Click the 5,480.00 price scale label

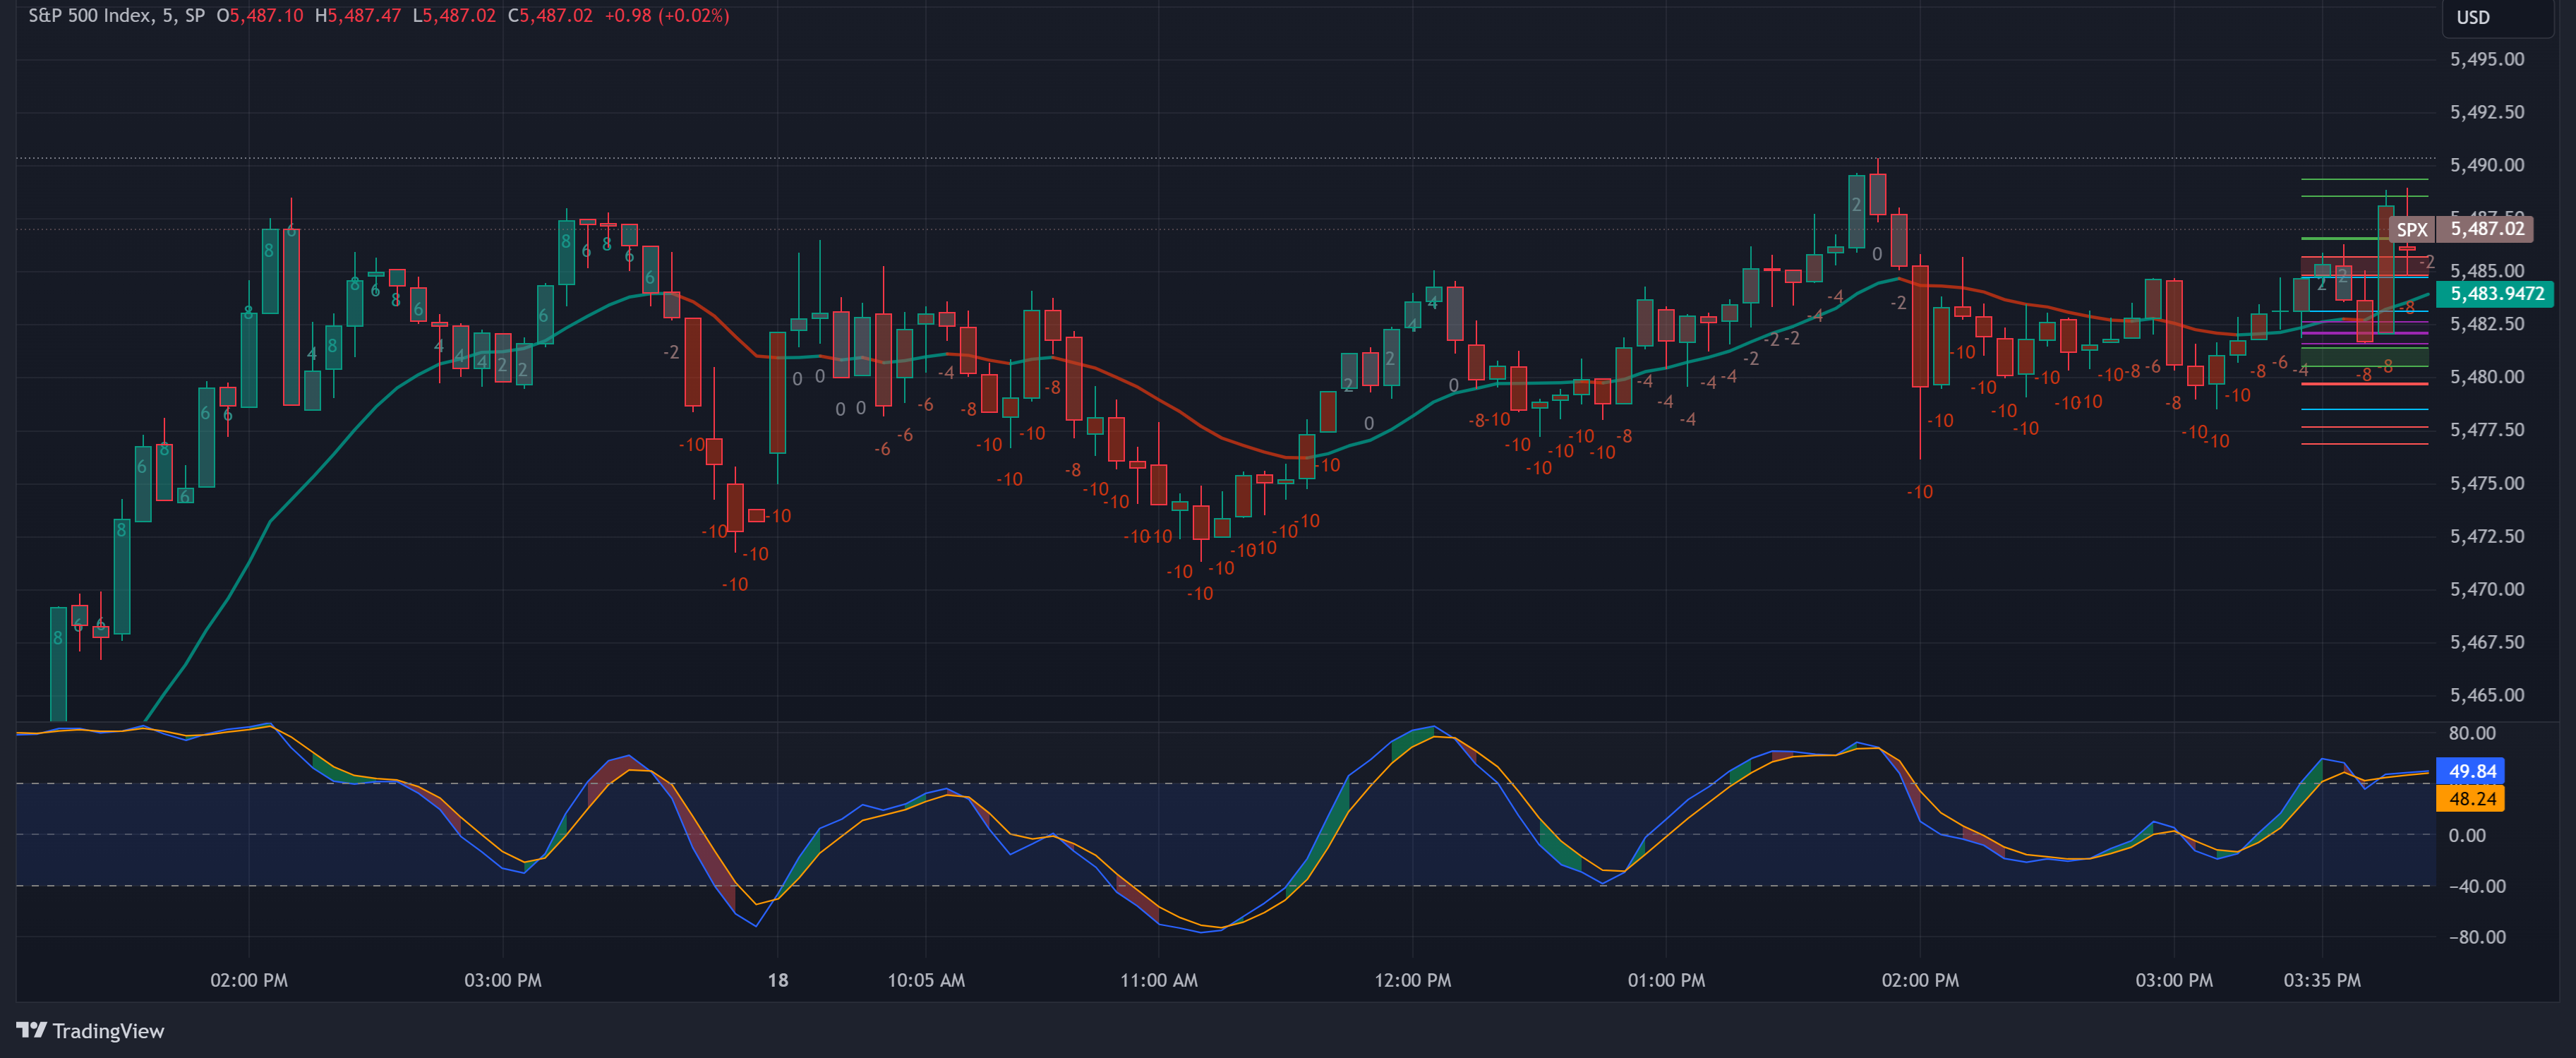(2486, 377)
